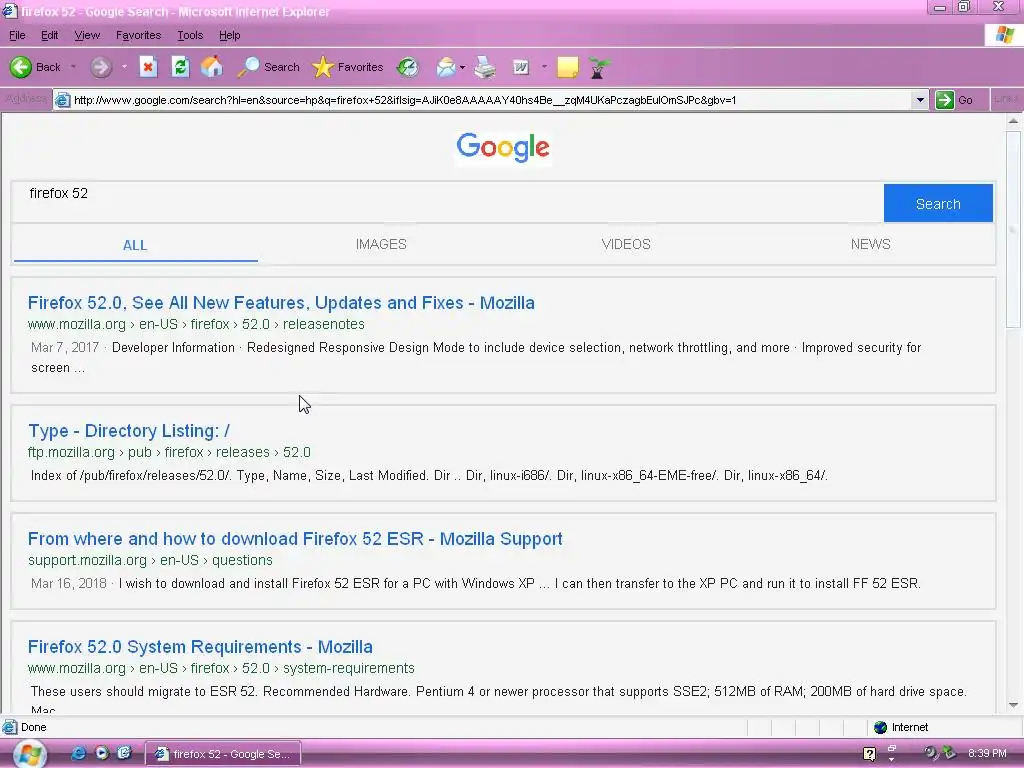Click the page icon in the address bar
The height and width of the screenshot is (768, 1024).
point(62,100)
